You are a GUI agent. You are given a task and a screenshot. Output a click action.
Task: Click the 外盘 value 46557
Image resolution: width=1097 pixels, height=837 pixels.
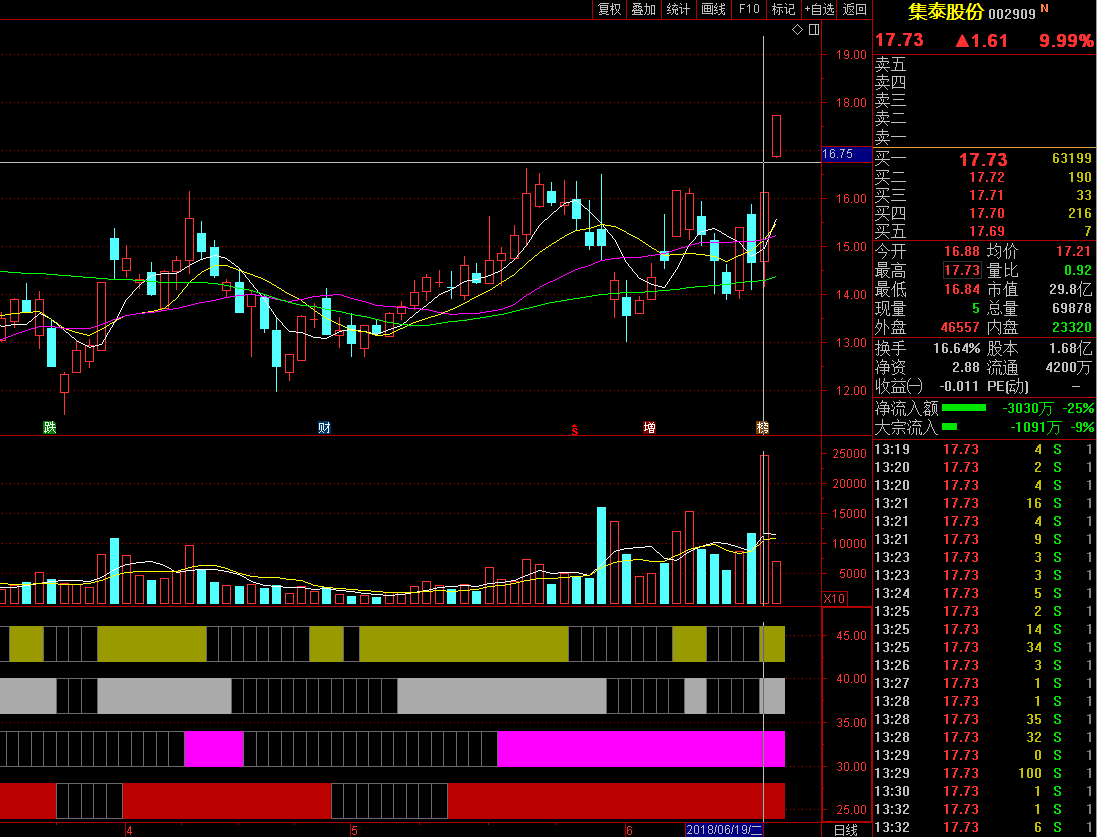(x=960, y=327)
